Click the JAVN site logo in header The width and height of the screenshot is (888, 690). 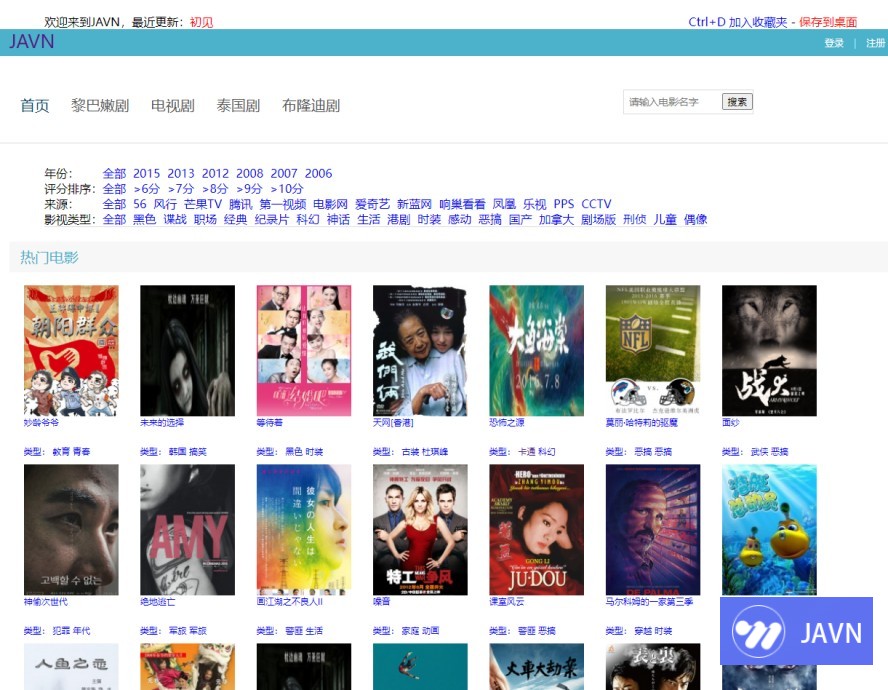pos(32,41)
